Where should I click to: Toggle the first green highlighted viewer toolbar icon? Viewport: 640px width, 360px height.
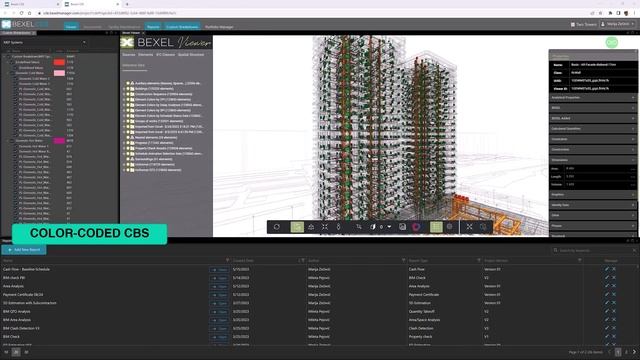coord(297,227)
